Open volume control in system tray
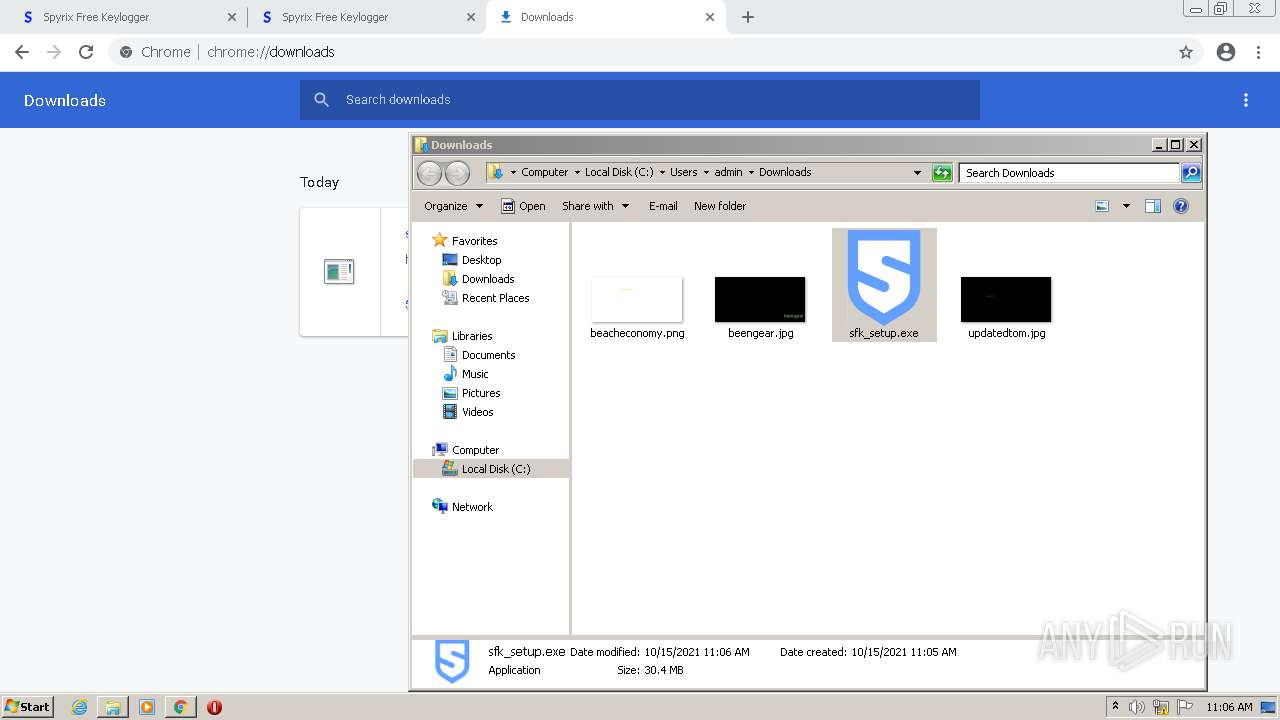 tap(1137, 707)
